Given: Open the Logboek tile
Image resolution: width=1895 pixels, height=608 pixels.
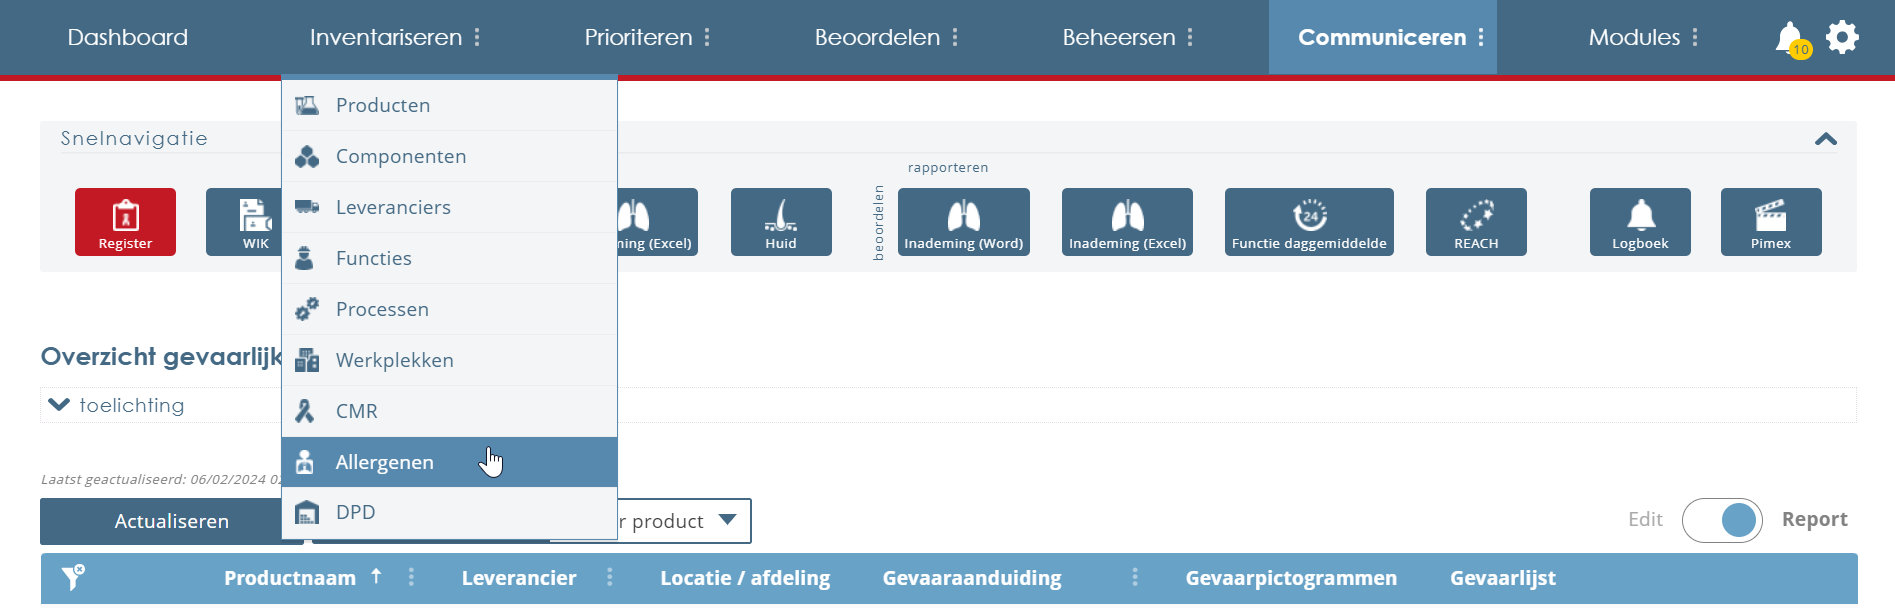Looking at the screenshot, I should click(x=1640, y=222).
